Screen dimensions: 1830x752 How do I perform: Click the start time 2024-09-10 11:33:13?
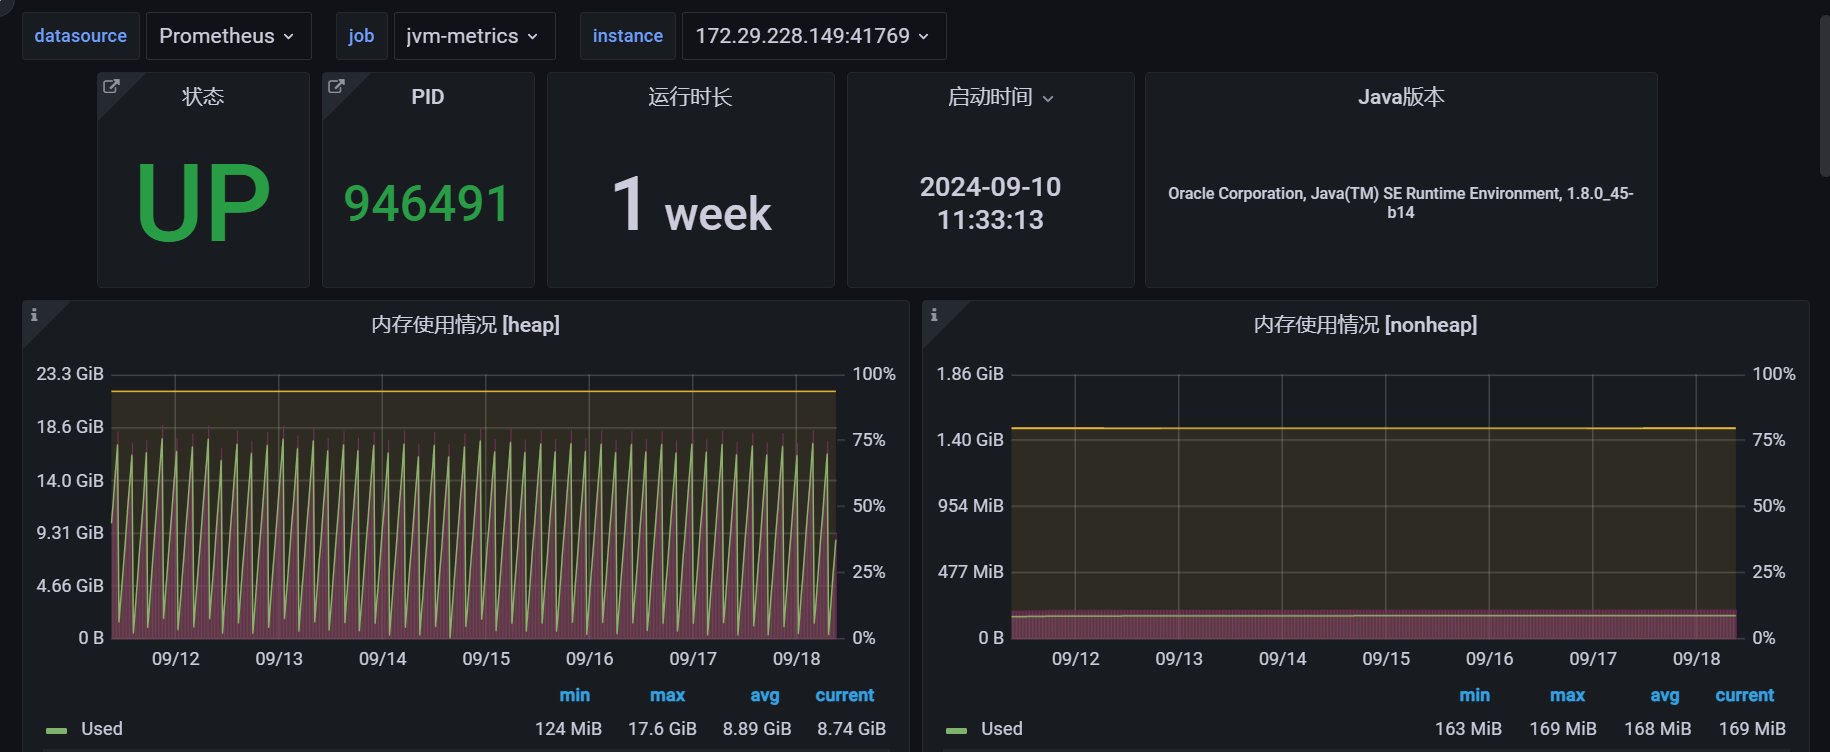click(x=990, y=203)
